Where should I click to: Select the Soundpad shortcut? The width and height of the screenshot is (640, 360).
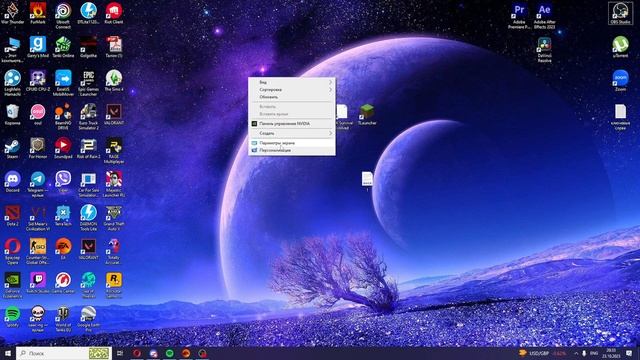coord(63,148)
